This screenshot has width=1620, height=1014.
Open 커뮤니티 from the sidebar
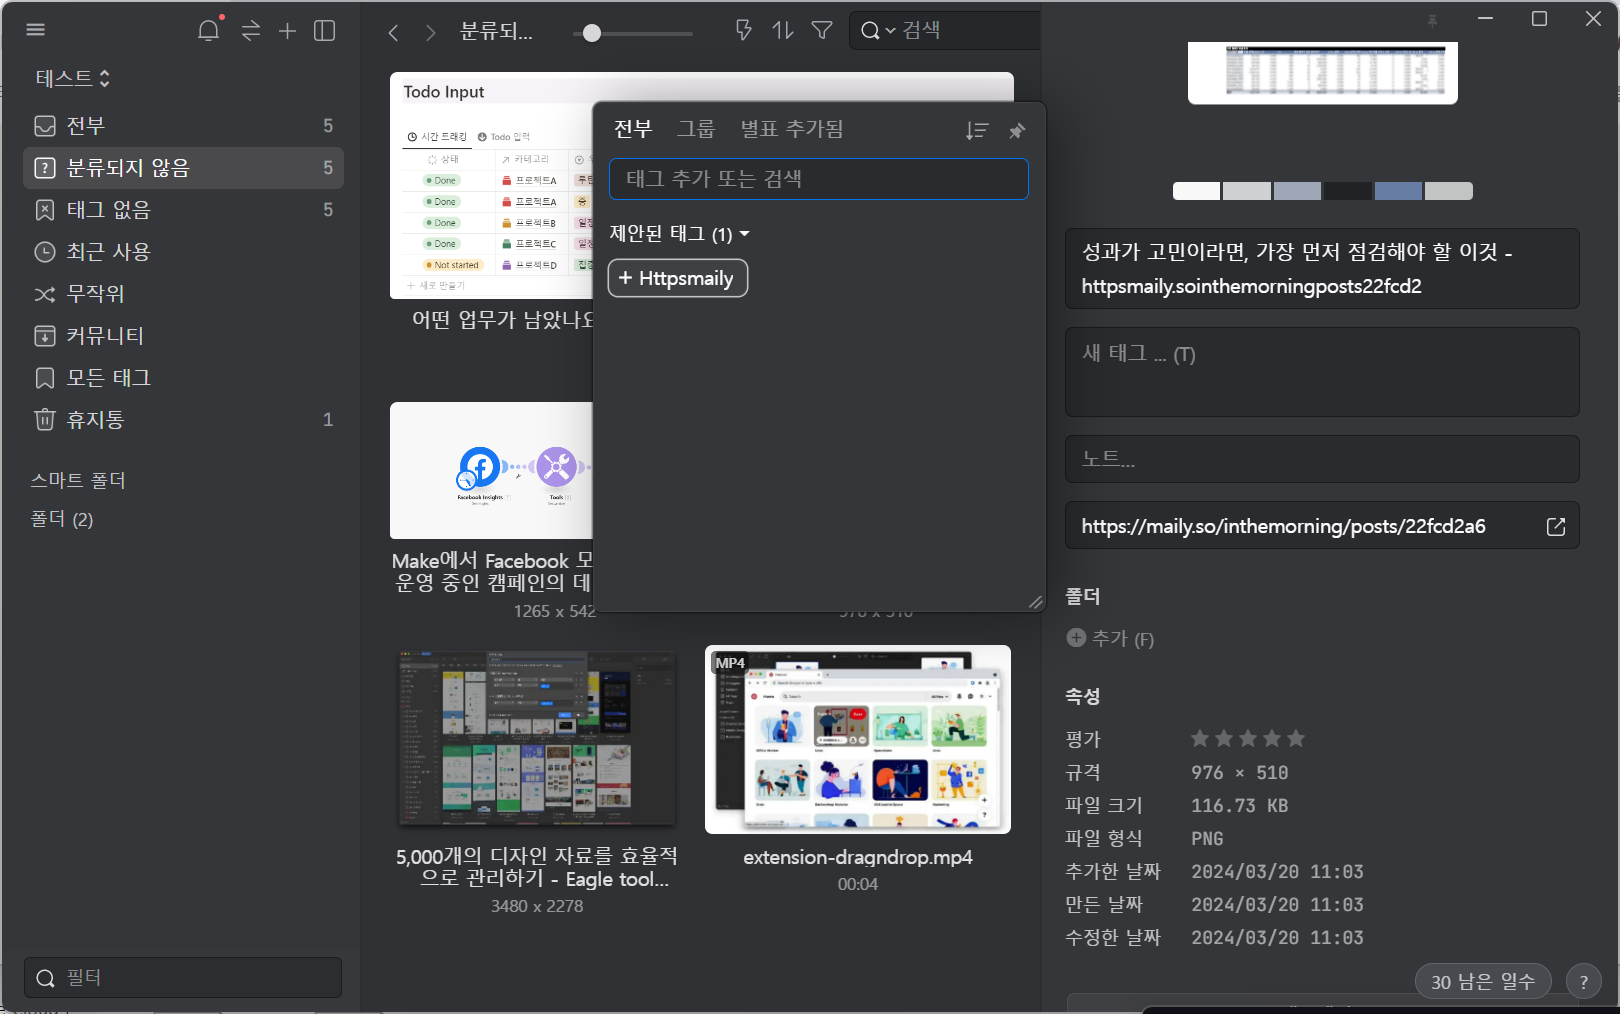(103, 336)
